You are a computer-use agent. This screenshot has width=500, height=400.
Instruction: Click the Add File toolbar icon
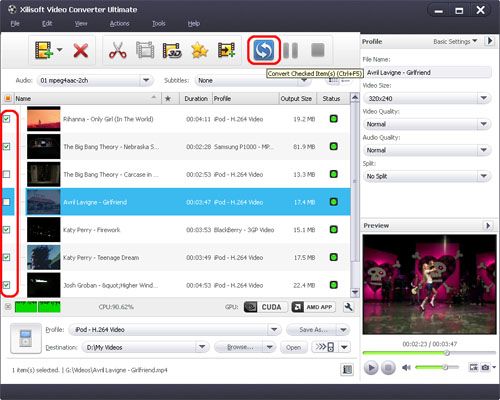coord(44,51)
